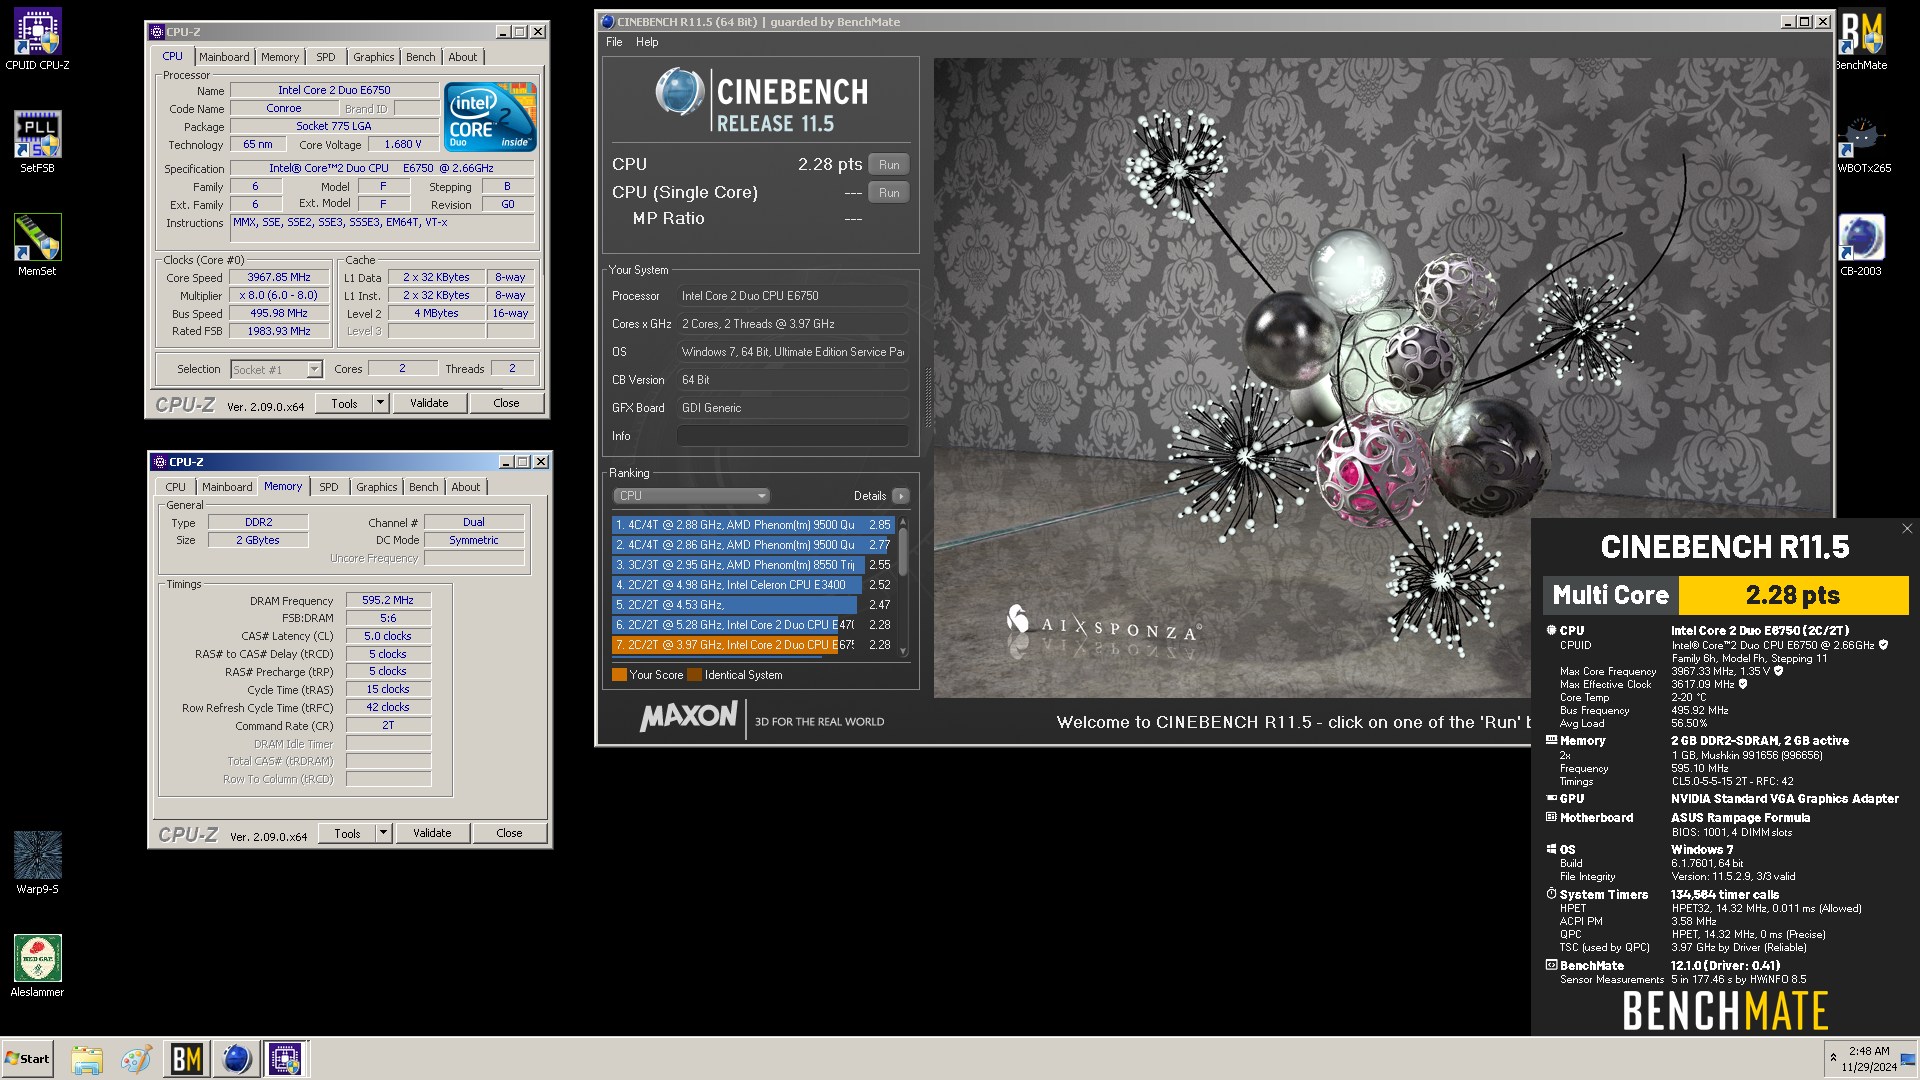Switch to Cinebench from the taskbar
1920x1080 pixels.
(236, 1059)
